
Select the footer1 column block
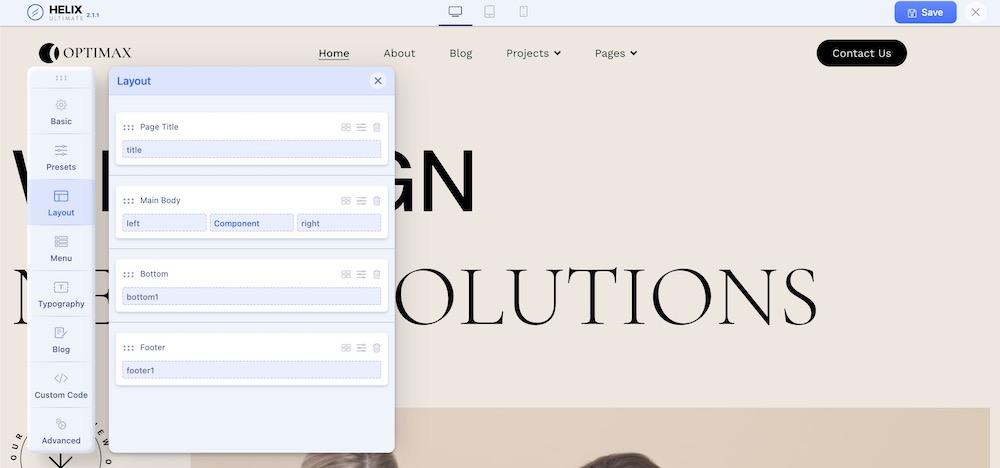[251, 370]
